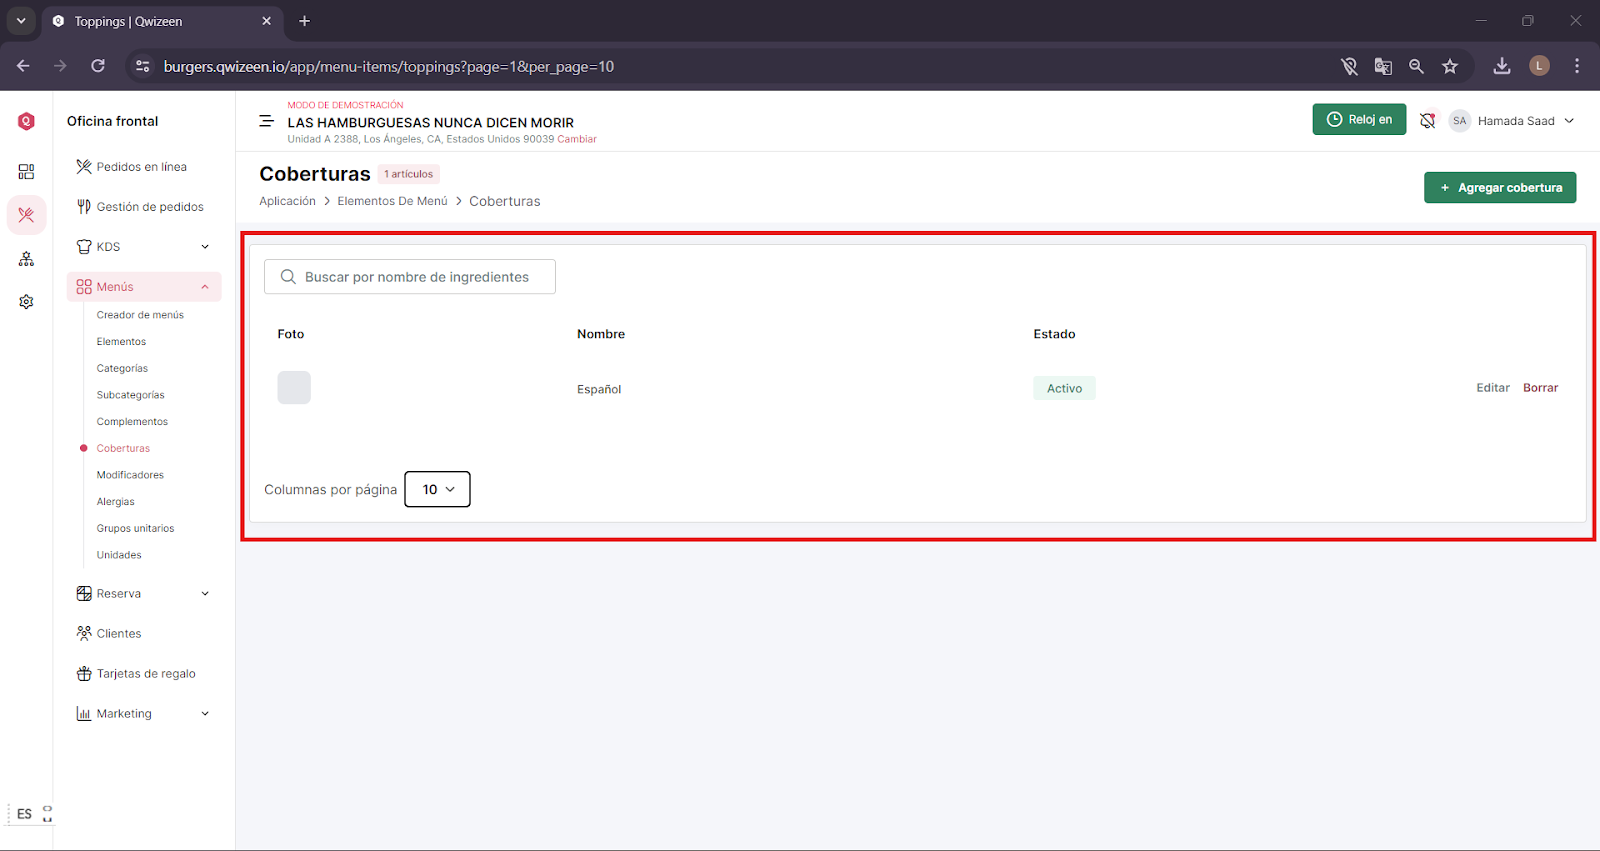The height and width of the screenshot is (851, 1600).
Task: Click Borrar for the Español topping
Action: coord(1540,388)
